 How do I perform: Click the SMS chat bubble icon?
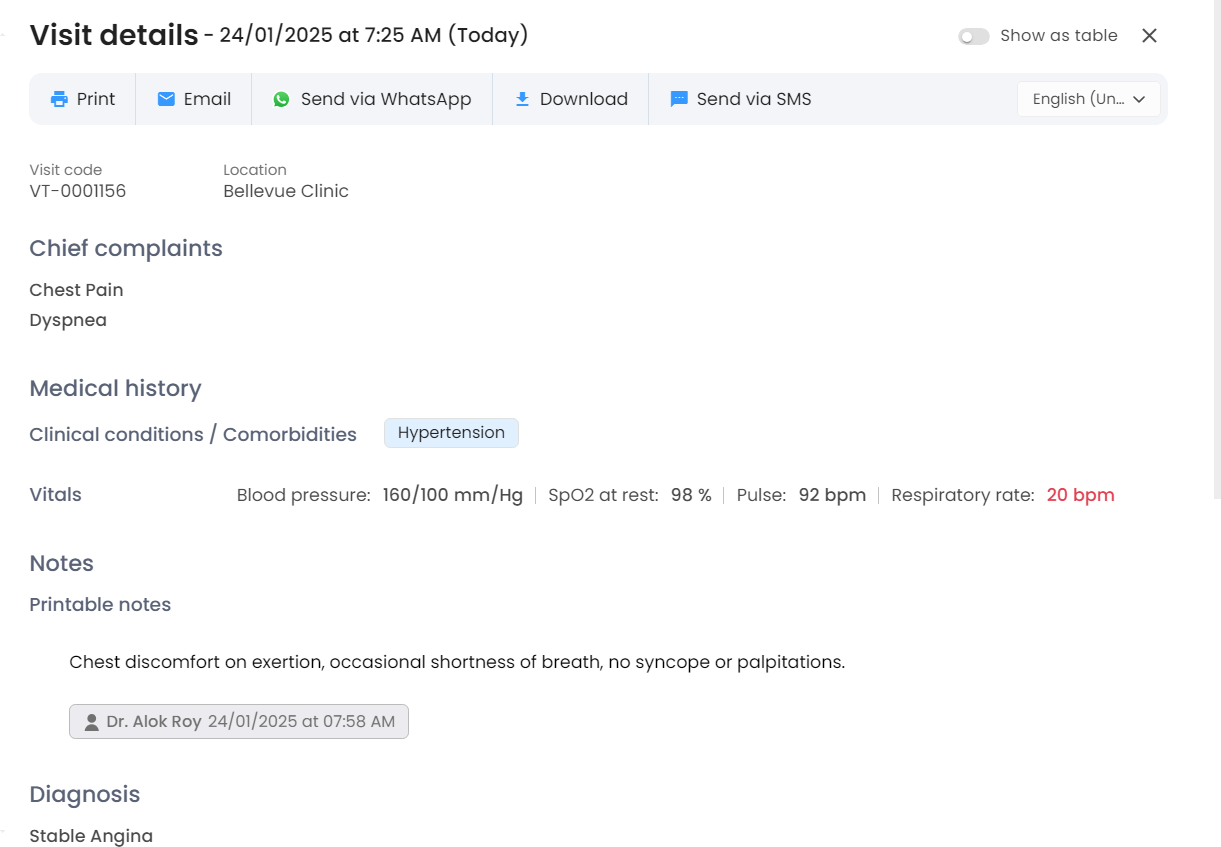pos(679,99)
